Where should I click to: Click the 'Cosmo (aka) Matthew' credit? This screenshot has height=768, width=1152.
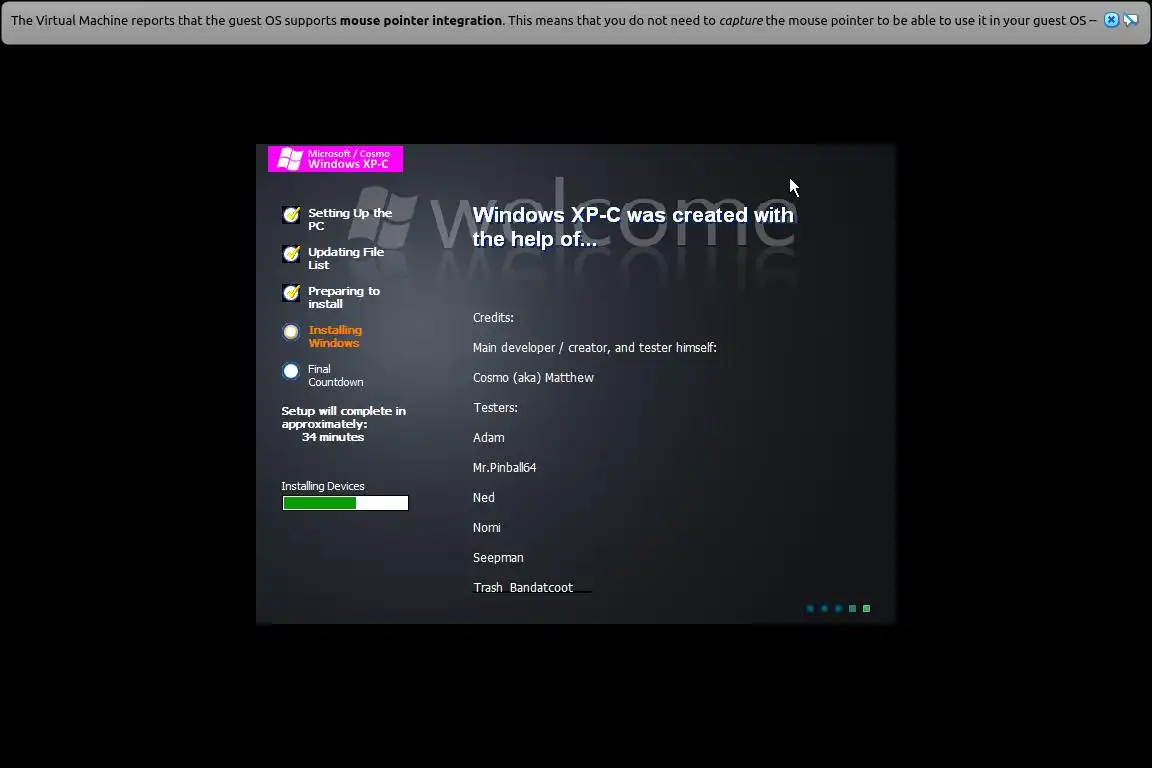coord(533,378)
